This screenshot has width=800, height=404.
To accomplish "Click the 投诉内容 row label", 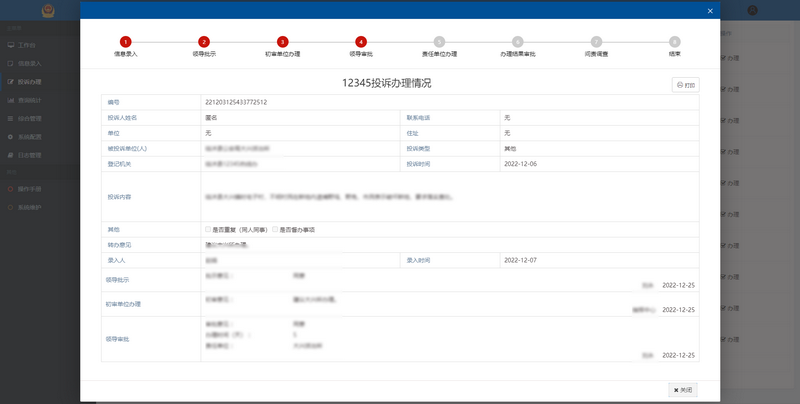I will 119,196.
